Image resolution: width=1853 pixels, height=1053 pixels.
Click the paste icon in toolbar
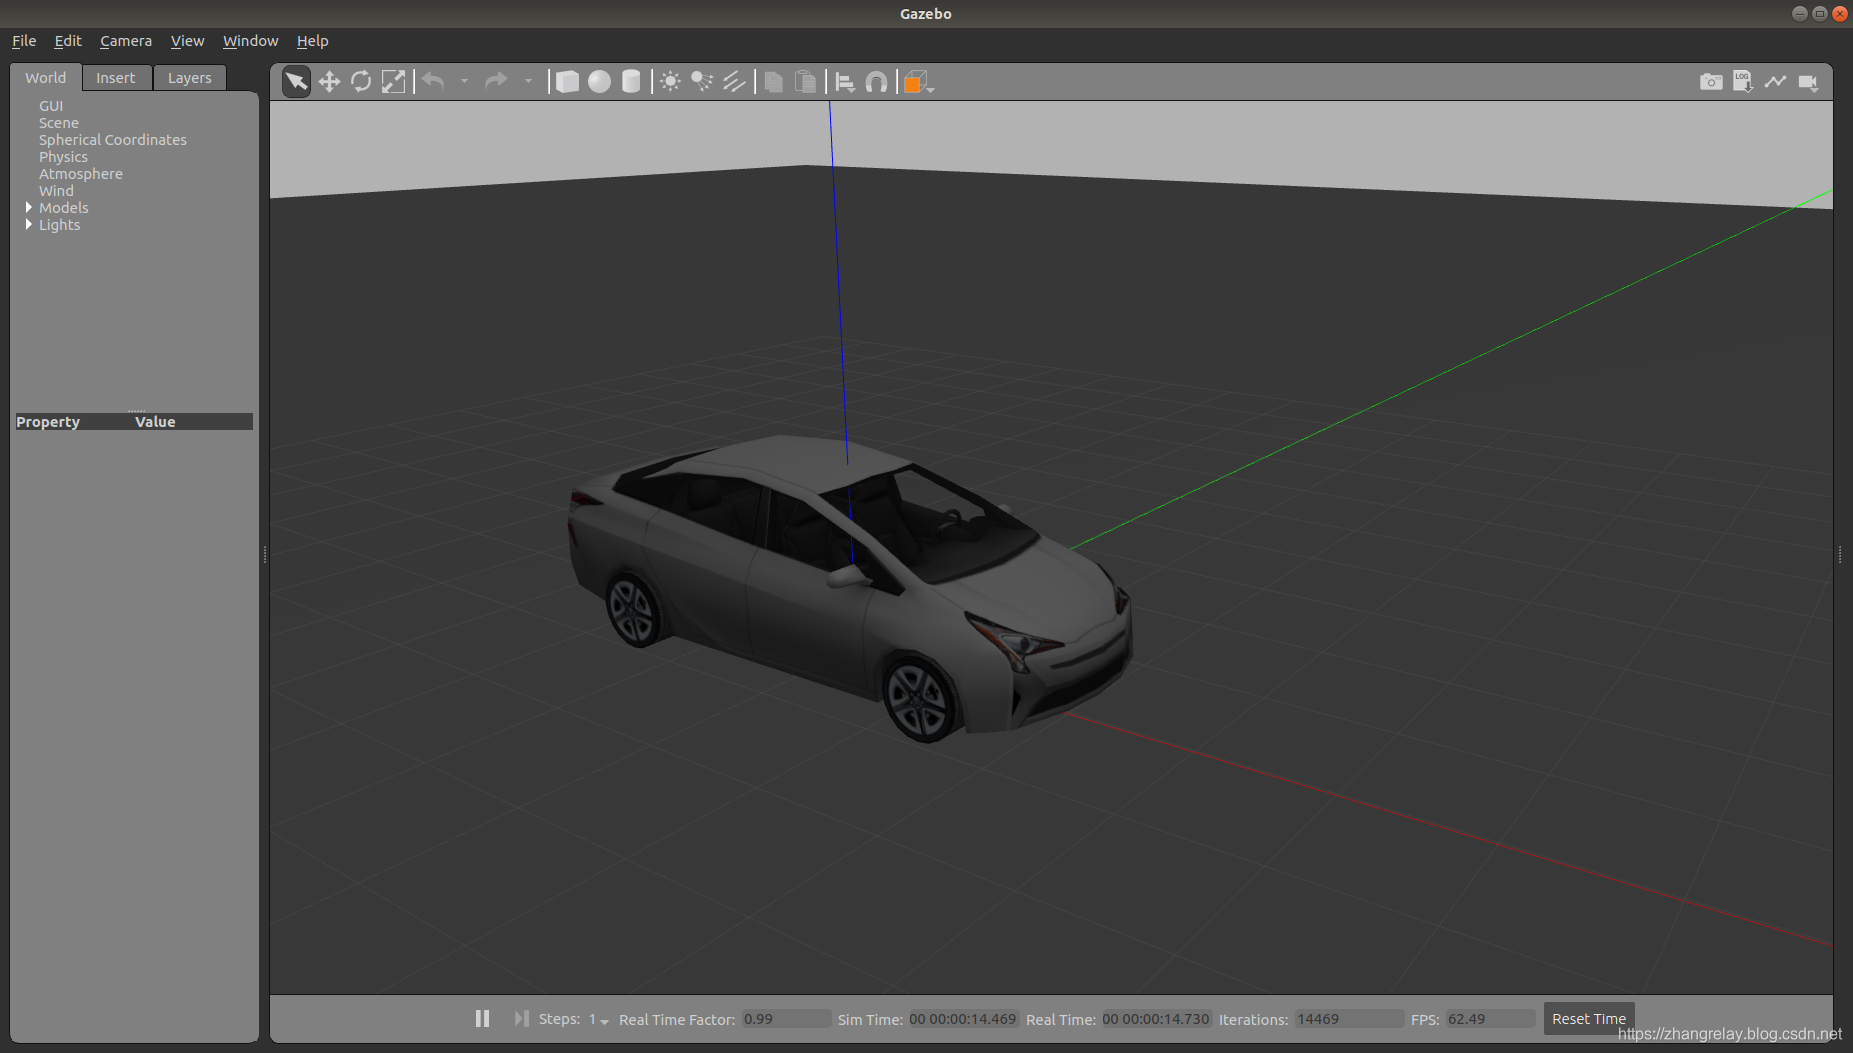[x=805, y=81]
